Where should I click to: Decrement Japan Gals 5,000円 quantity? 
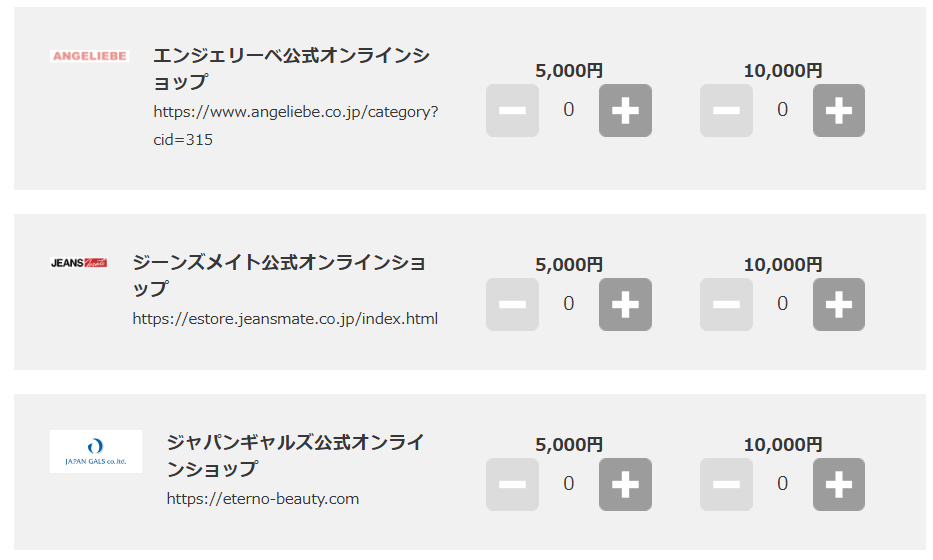point(512,485)
